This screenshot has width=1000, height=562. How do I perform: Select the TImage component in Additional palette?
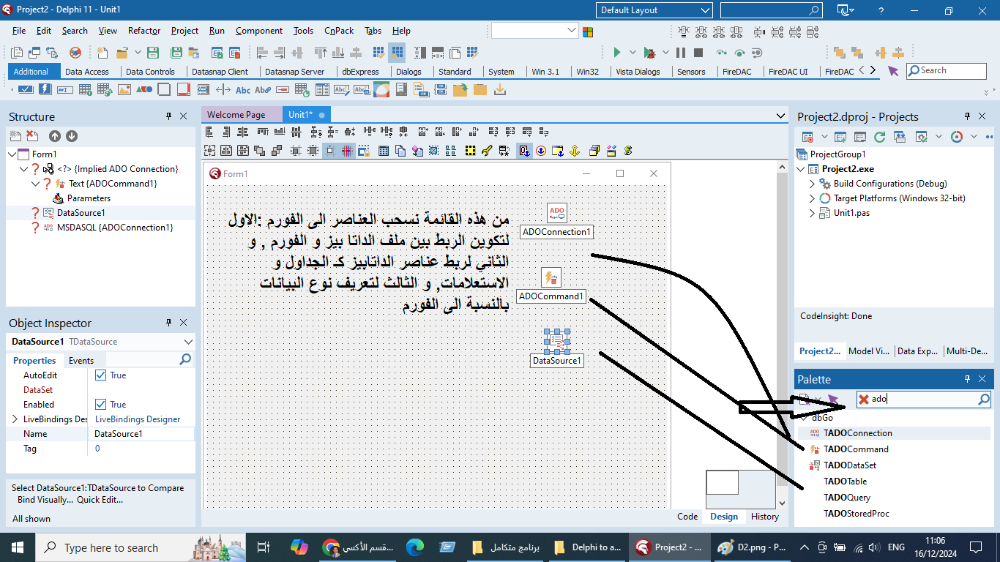click(x=124, y=90)
